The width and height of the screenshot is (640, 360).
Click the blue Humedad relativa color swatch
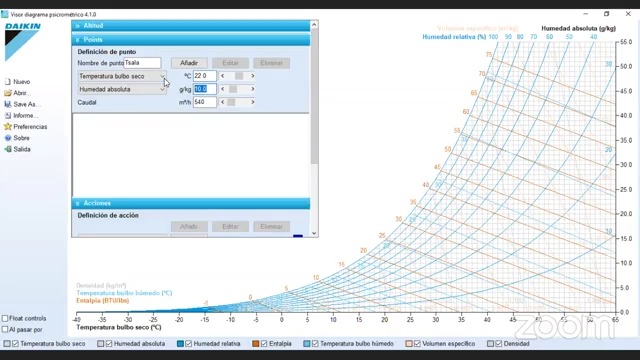(180, 344)
